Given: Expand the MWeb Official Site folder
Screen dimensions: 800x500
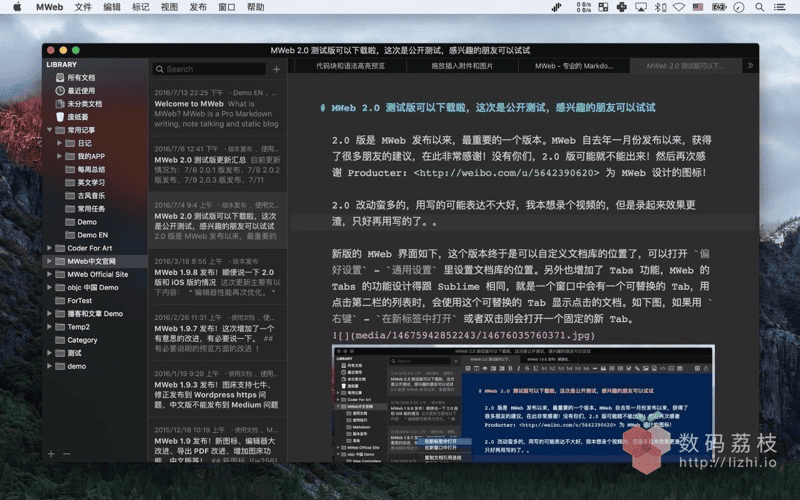Looking at the screenshot, I should pyautogui.click(x=49, y=274).
